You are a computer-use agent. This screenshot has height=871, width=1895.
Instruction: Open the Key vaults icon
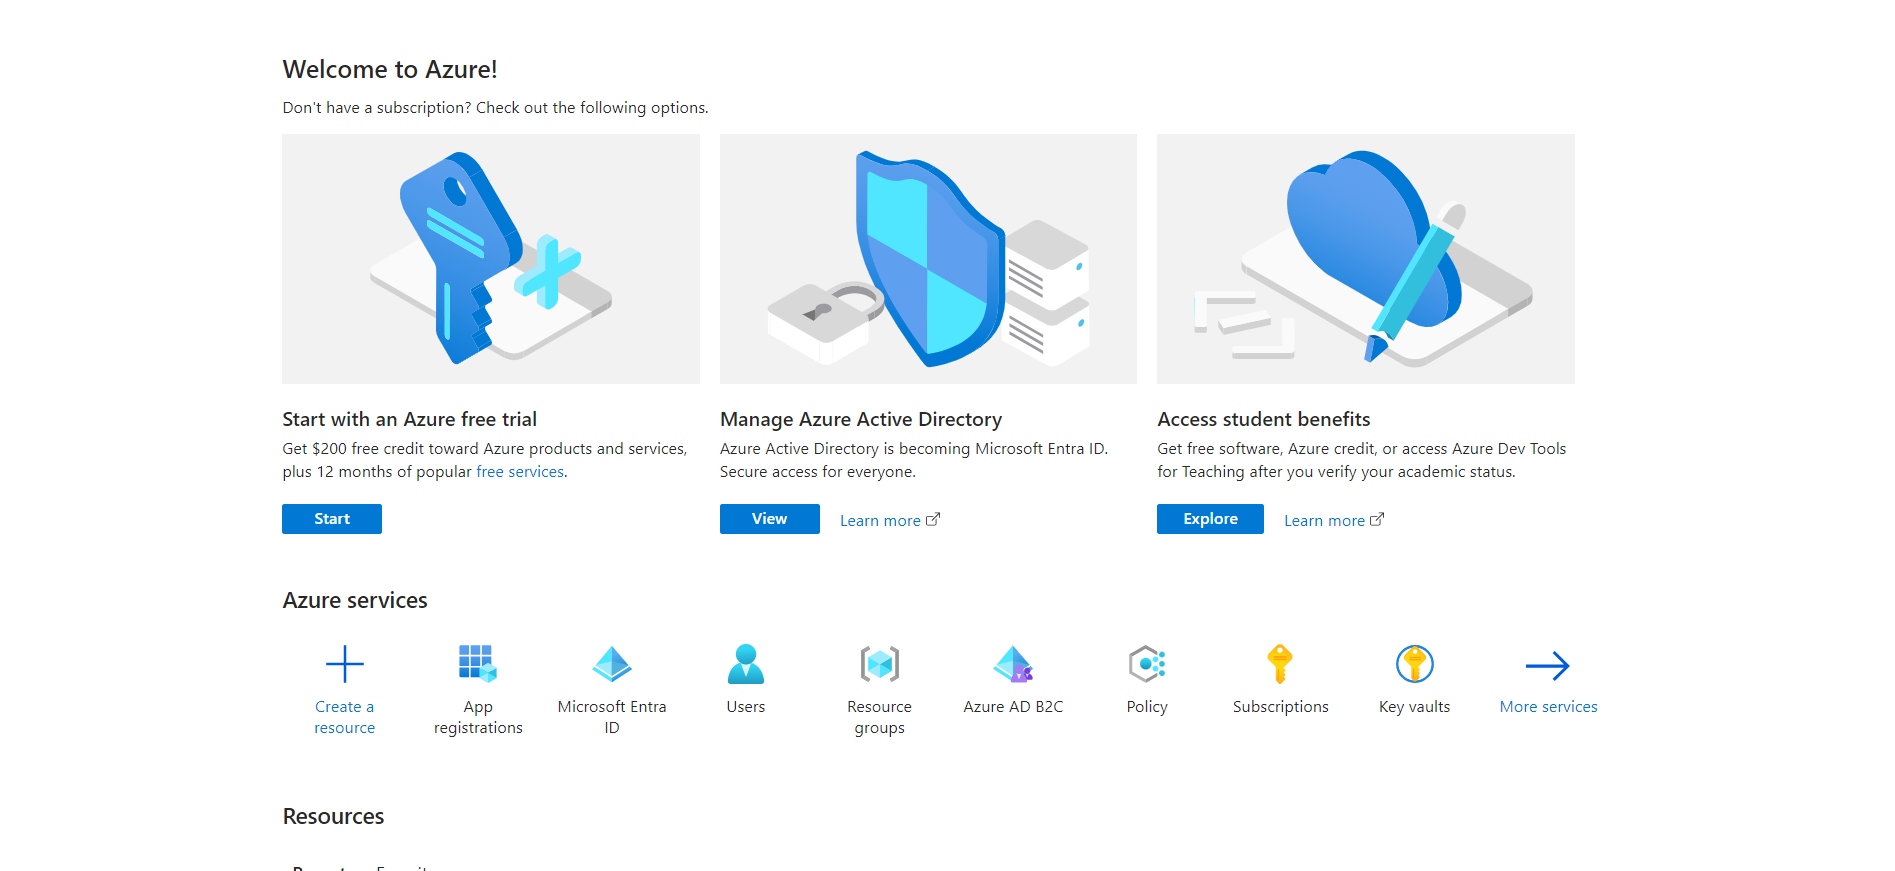coord(1415,664)
